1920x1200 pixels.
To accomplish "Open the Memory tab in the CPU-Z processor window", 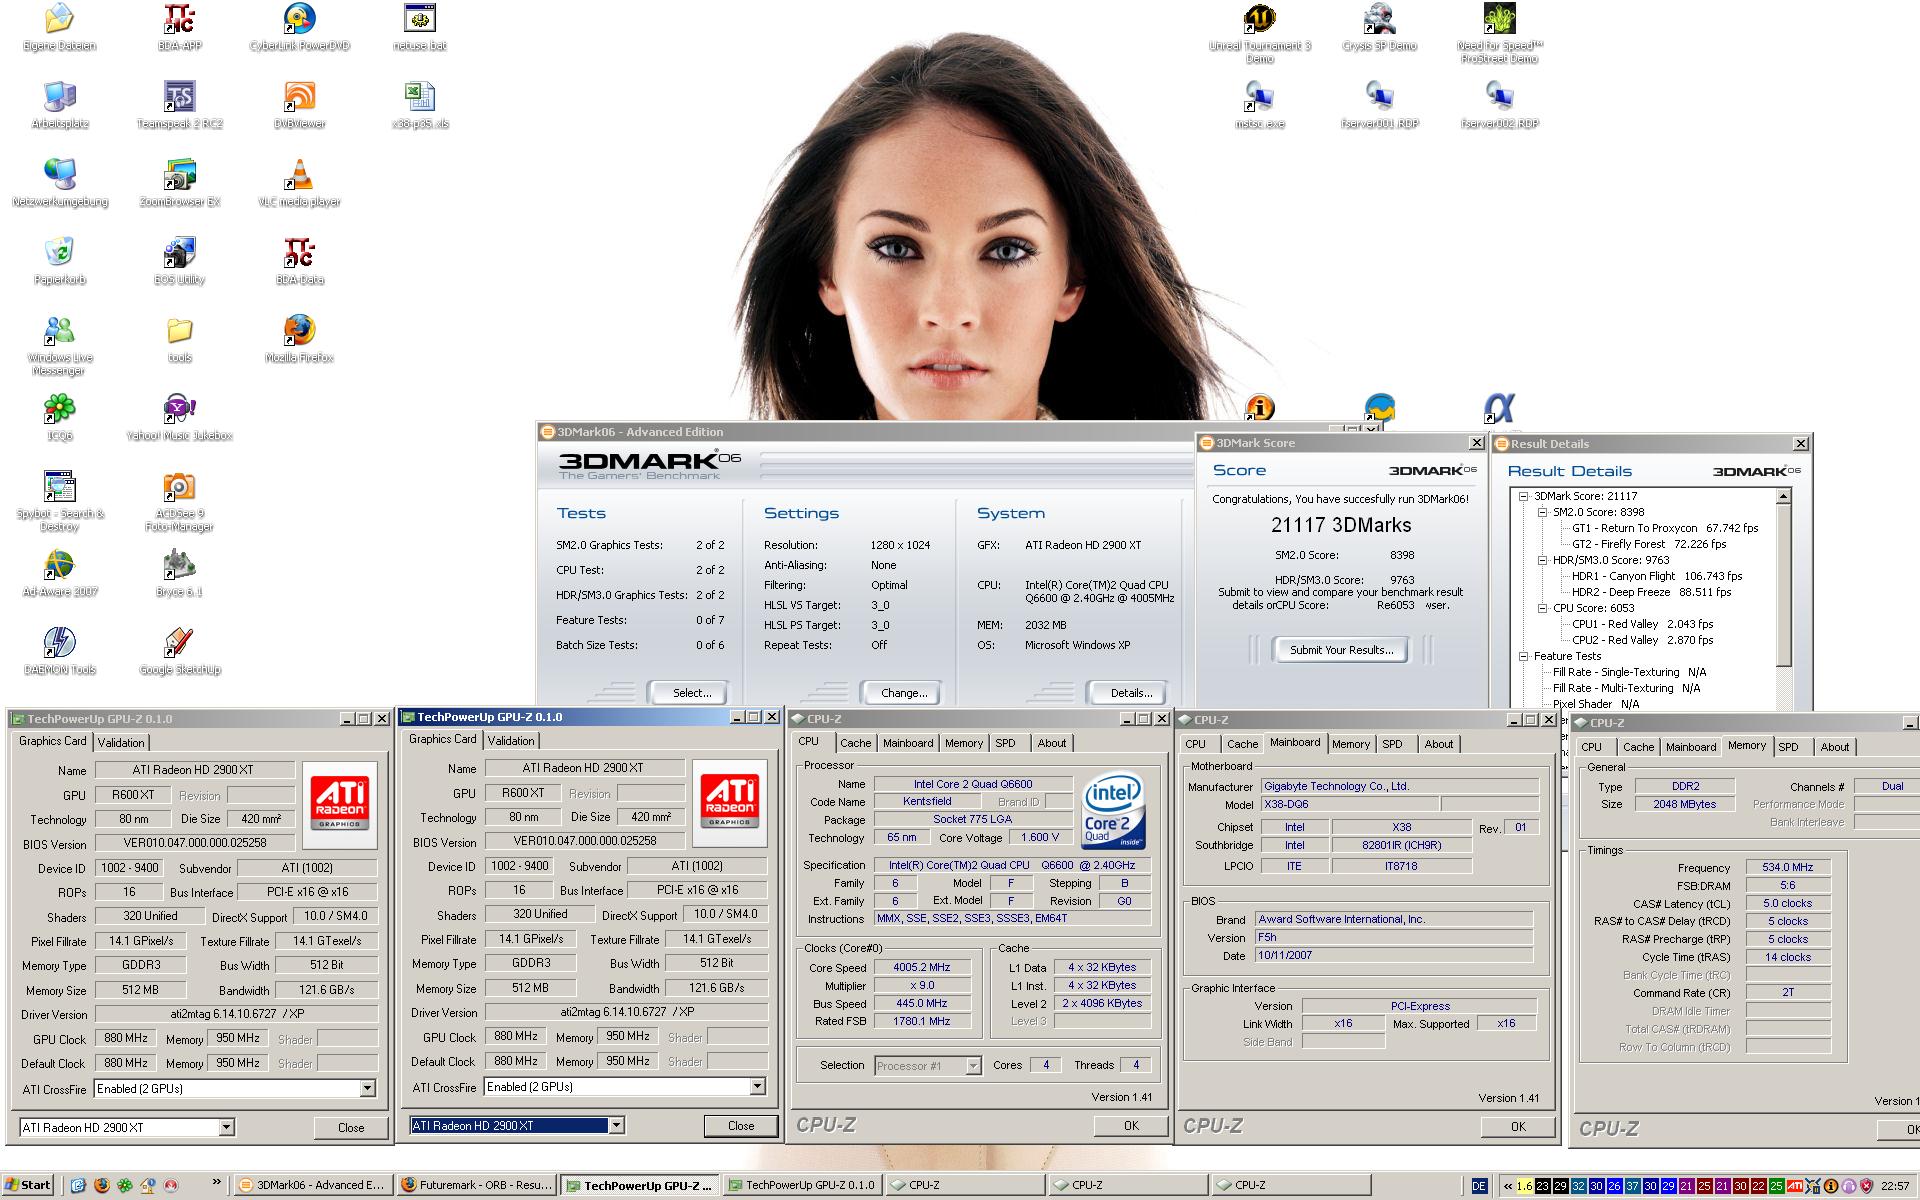I will (964, 743).
